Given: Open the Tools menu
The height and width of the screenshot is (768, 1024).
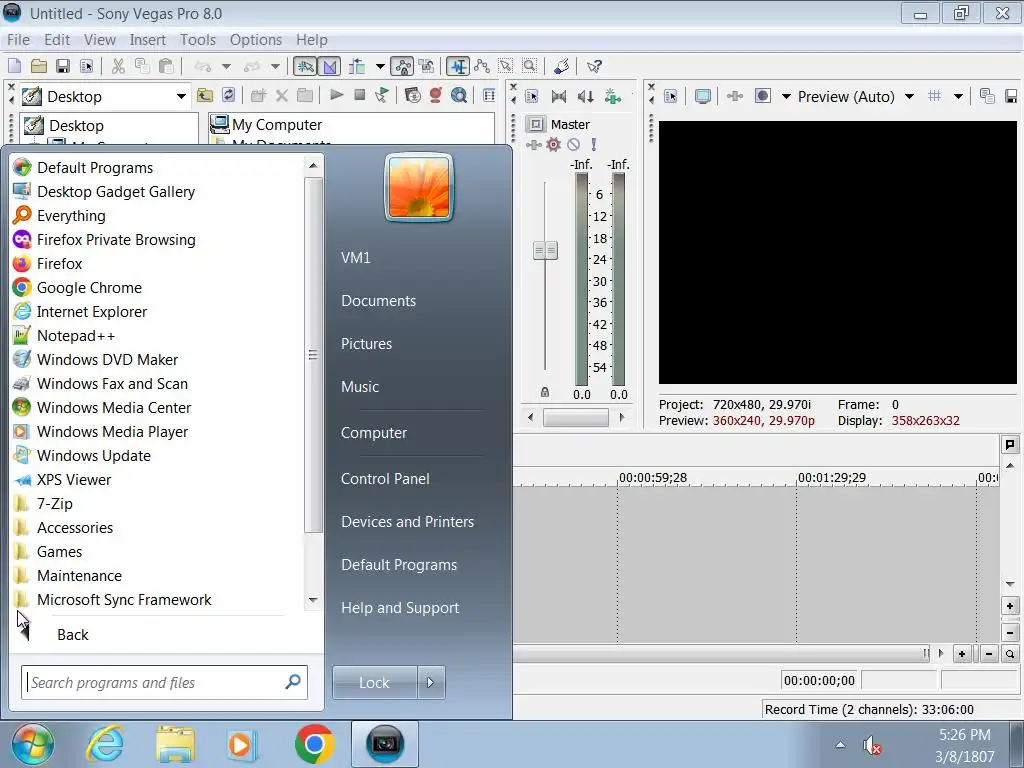Looking at the screenshot, I should [x=198, y=40].
